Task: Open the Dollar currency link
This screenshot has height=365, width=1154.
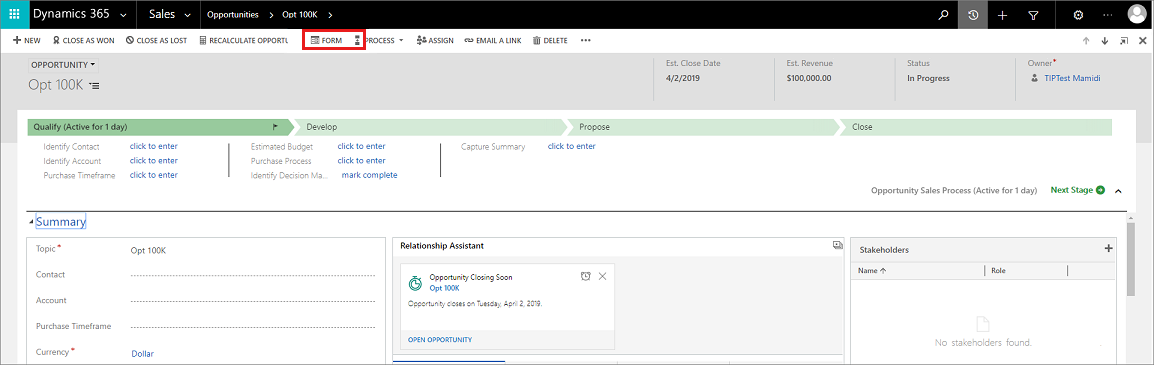Action: pyautogui.click(x=142, y=353)
